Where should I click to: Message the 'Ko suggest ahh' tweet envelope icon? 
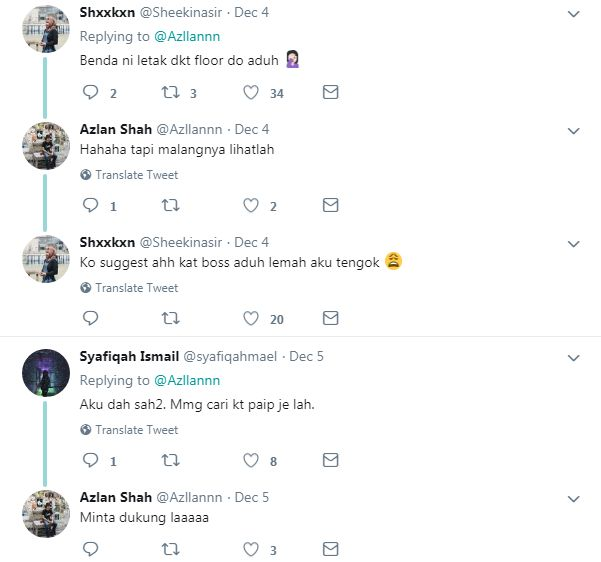[330, 319]
